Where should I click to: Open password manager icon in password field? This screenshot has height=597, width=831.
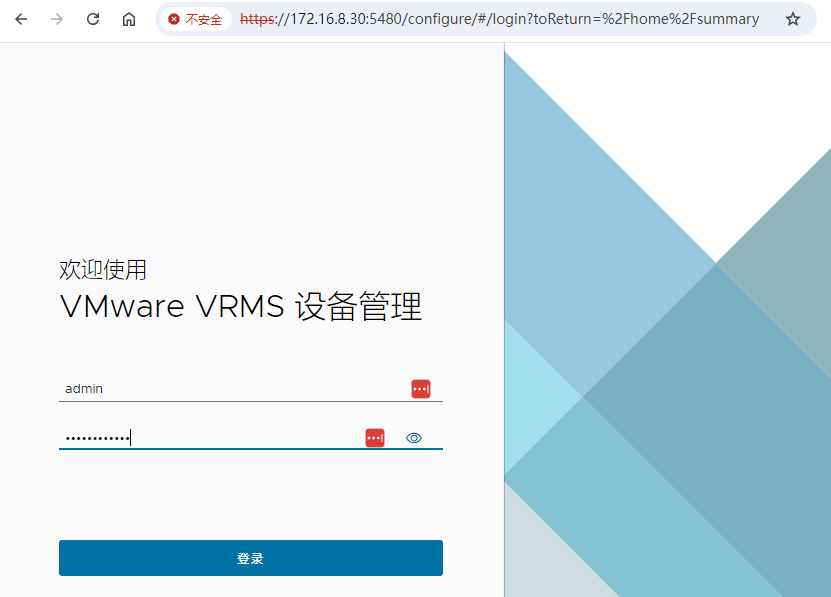tap(375, 438)
